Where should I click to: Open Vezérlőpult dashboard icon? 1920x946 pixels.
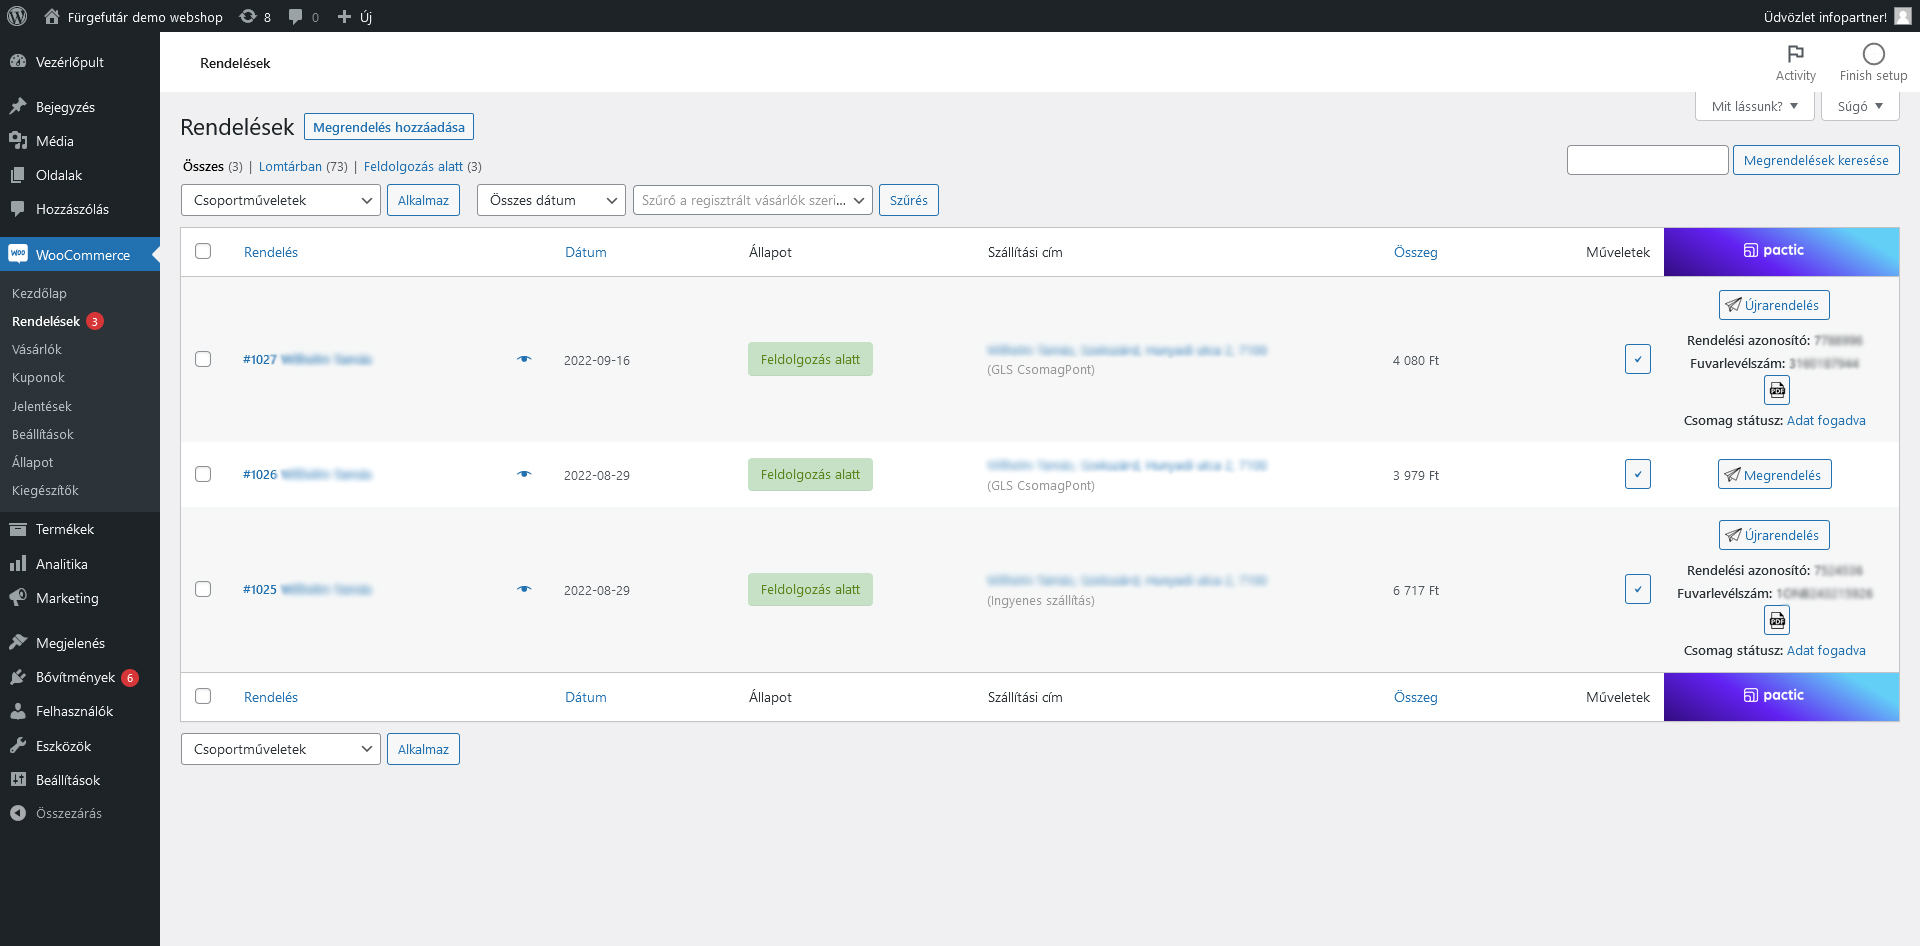[18, 61]
